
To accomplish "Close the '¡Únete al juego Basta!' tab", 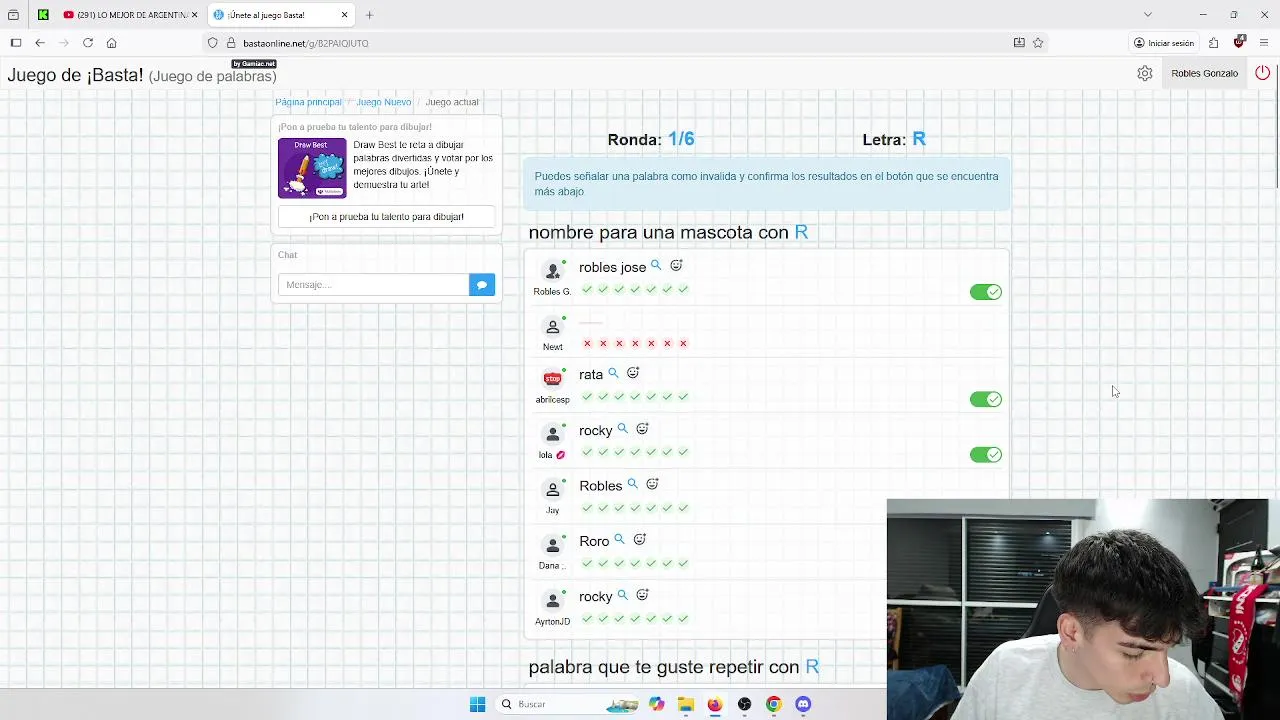I will (x=345, y=15).
